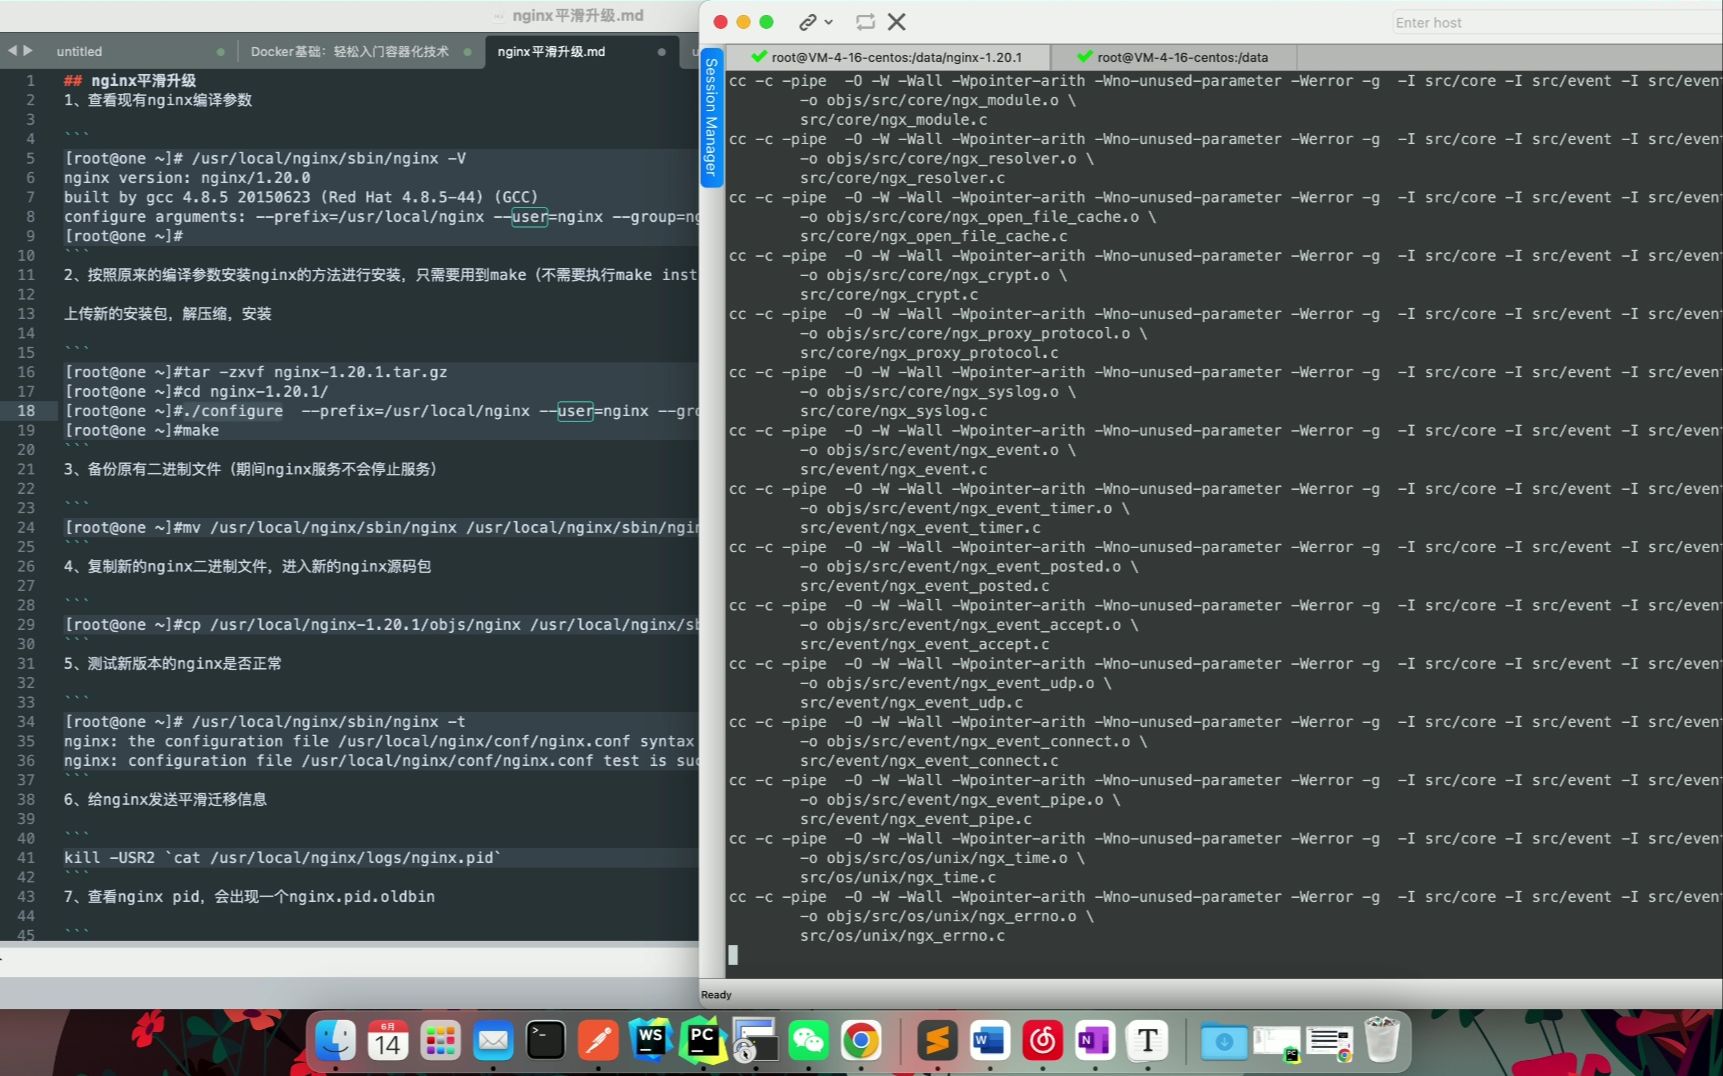Focus the Enter host field
Screen dimensions: 1723x1076
point(1556,23)
